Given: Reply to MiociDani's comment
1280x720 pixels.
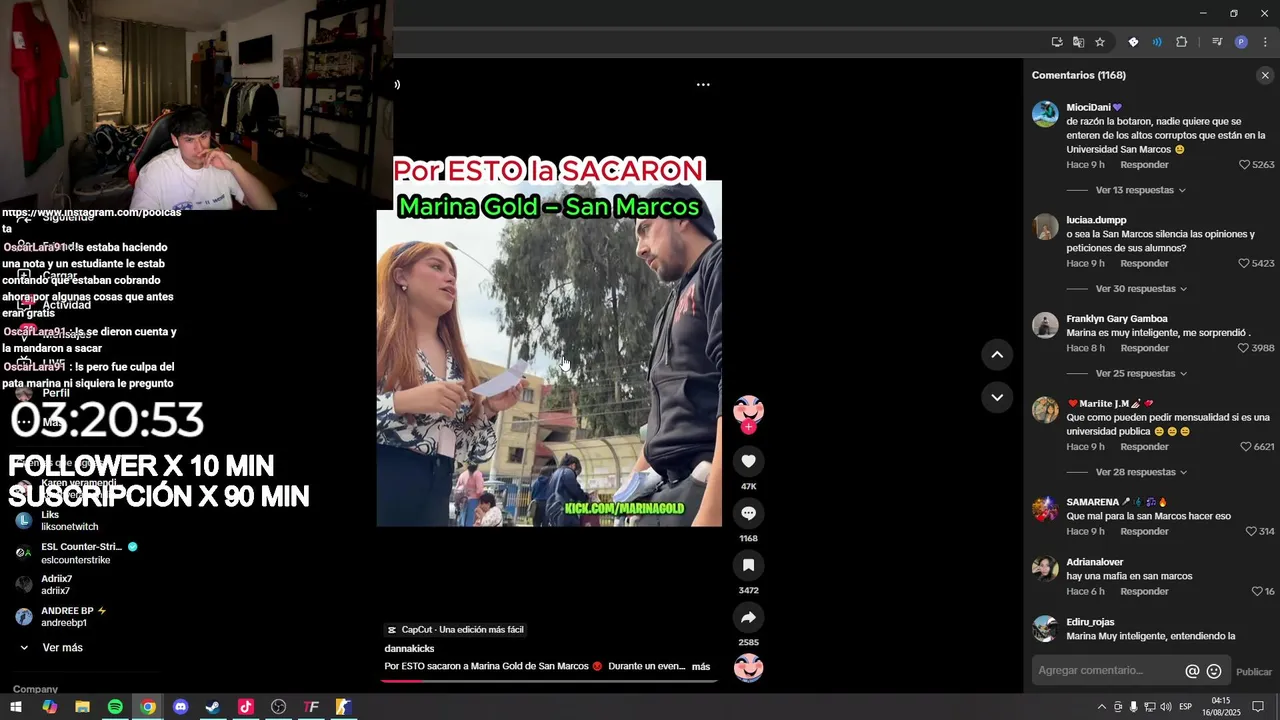Looking at the screenshot, I should (x=1144, y=165).
